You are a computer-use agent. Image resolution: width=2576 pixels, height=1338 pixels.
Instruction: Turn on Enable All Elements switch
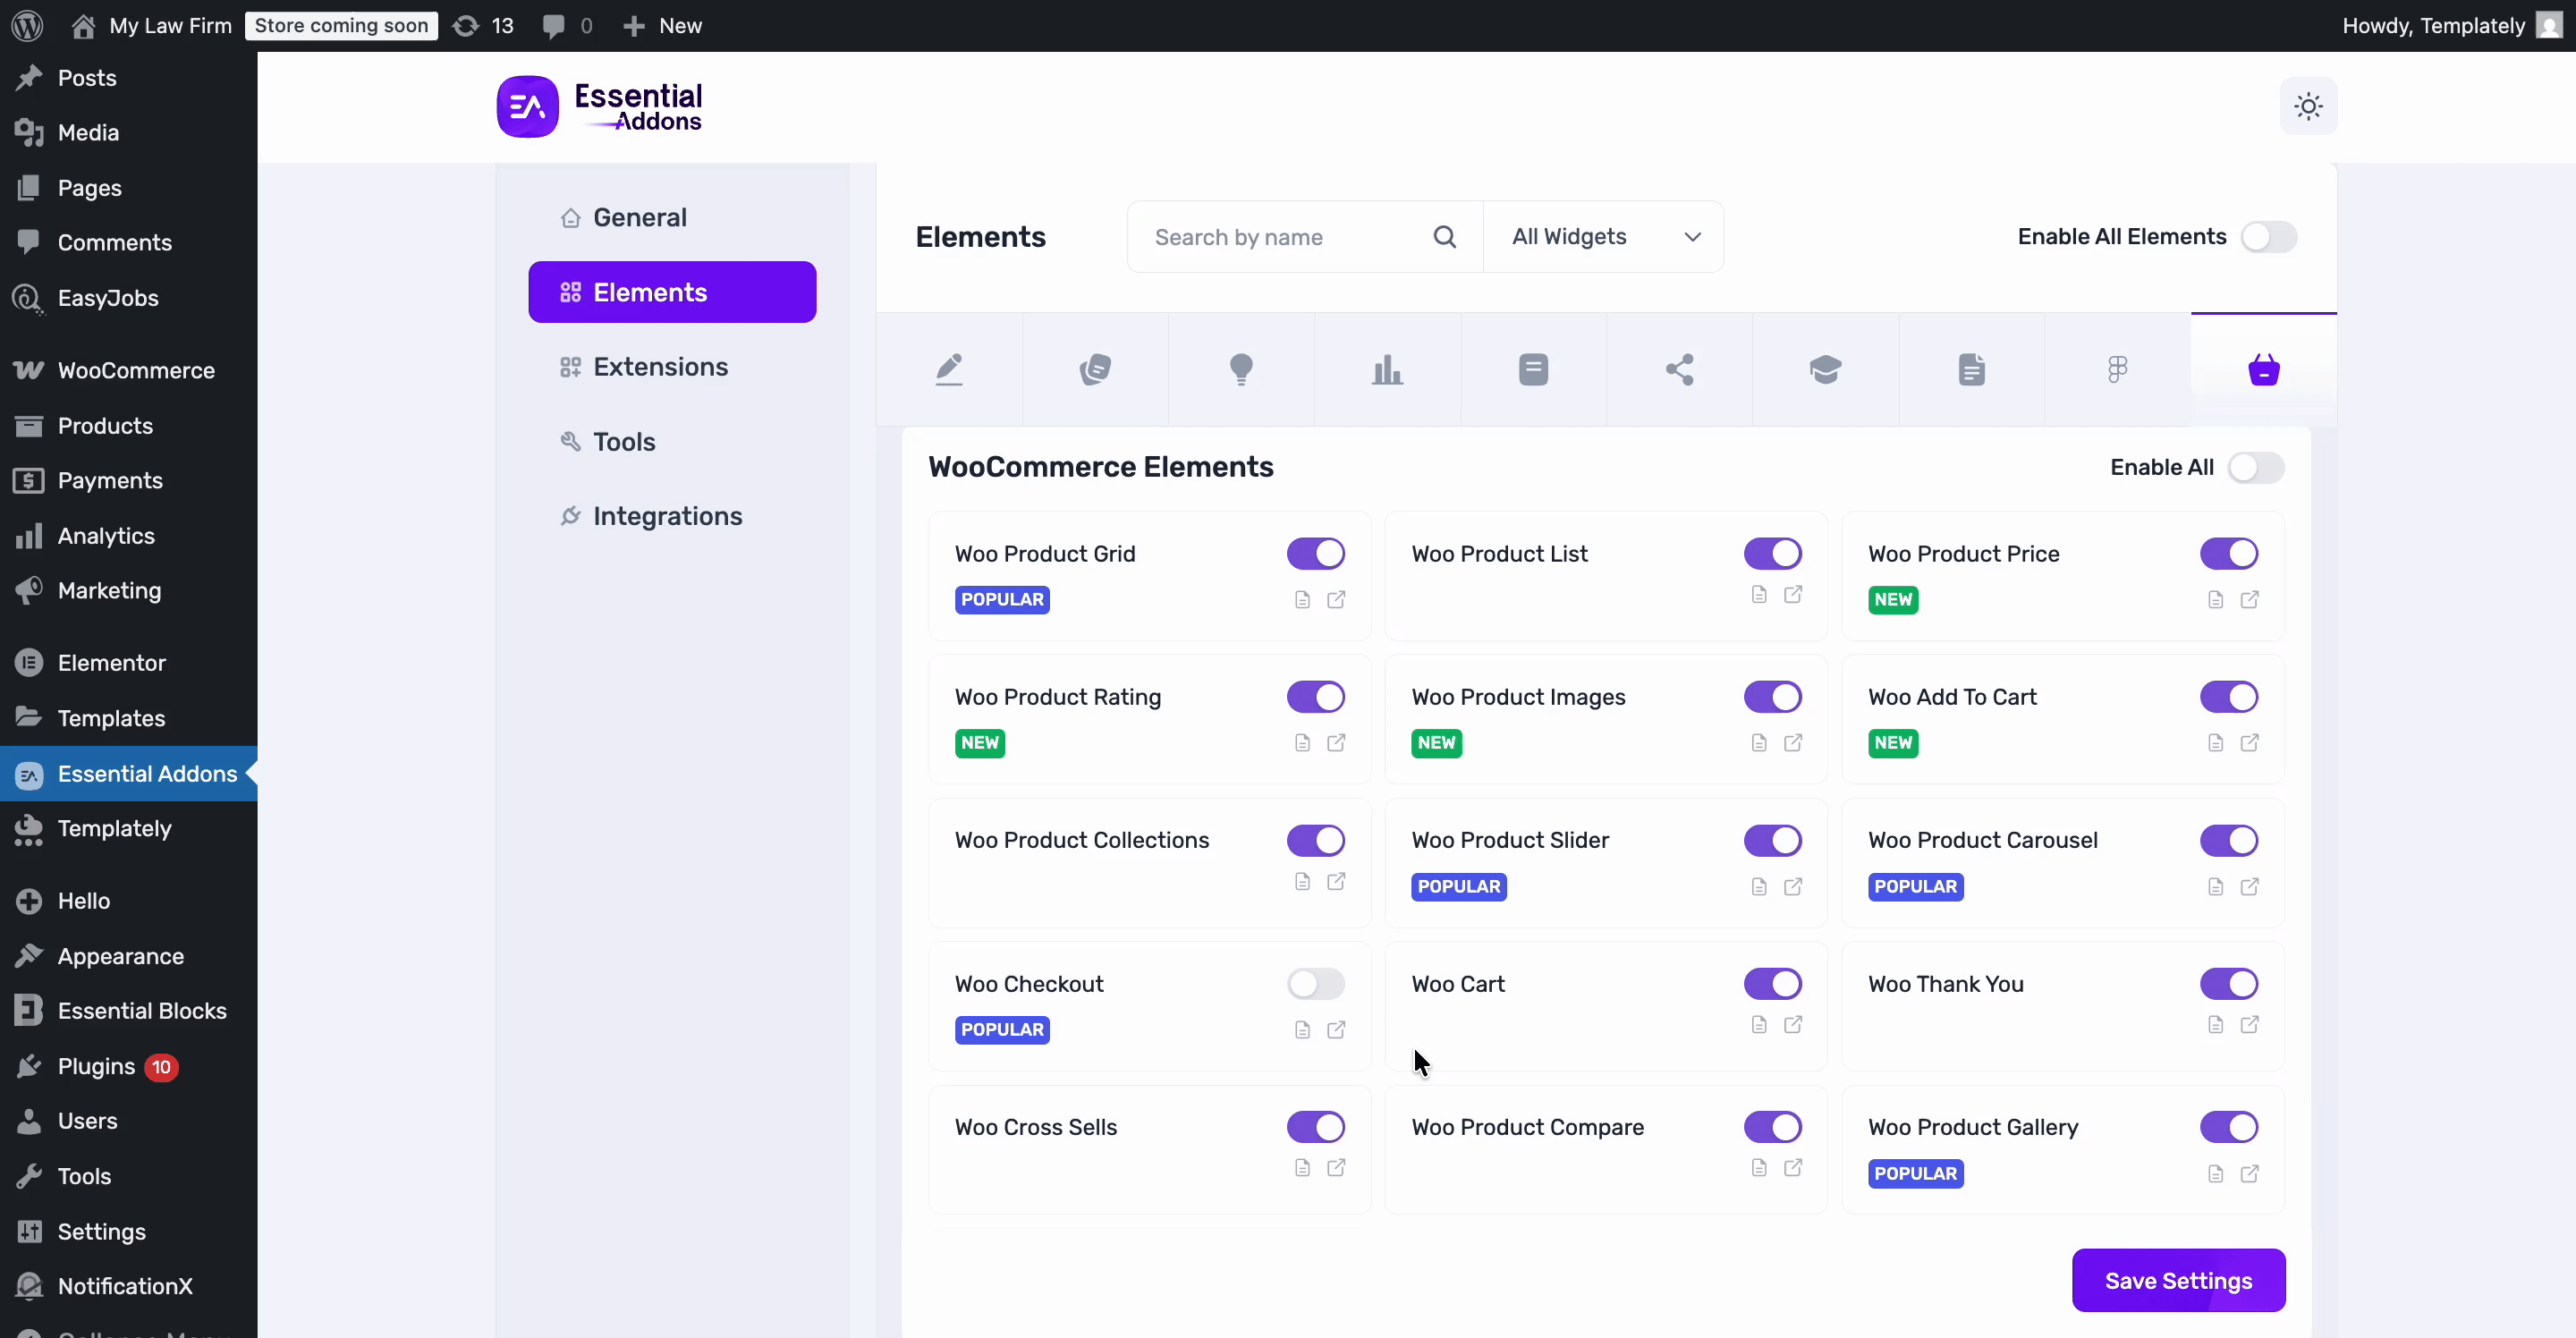click(x=2267, y=236)
